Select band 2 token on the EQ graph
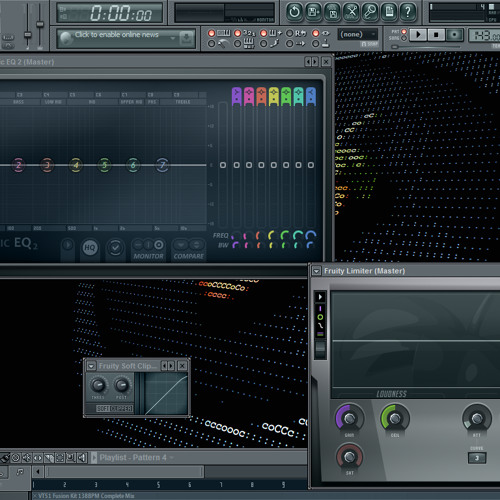Viewport: 500px width, 500px height. point(18,165)
